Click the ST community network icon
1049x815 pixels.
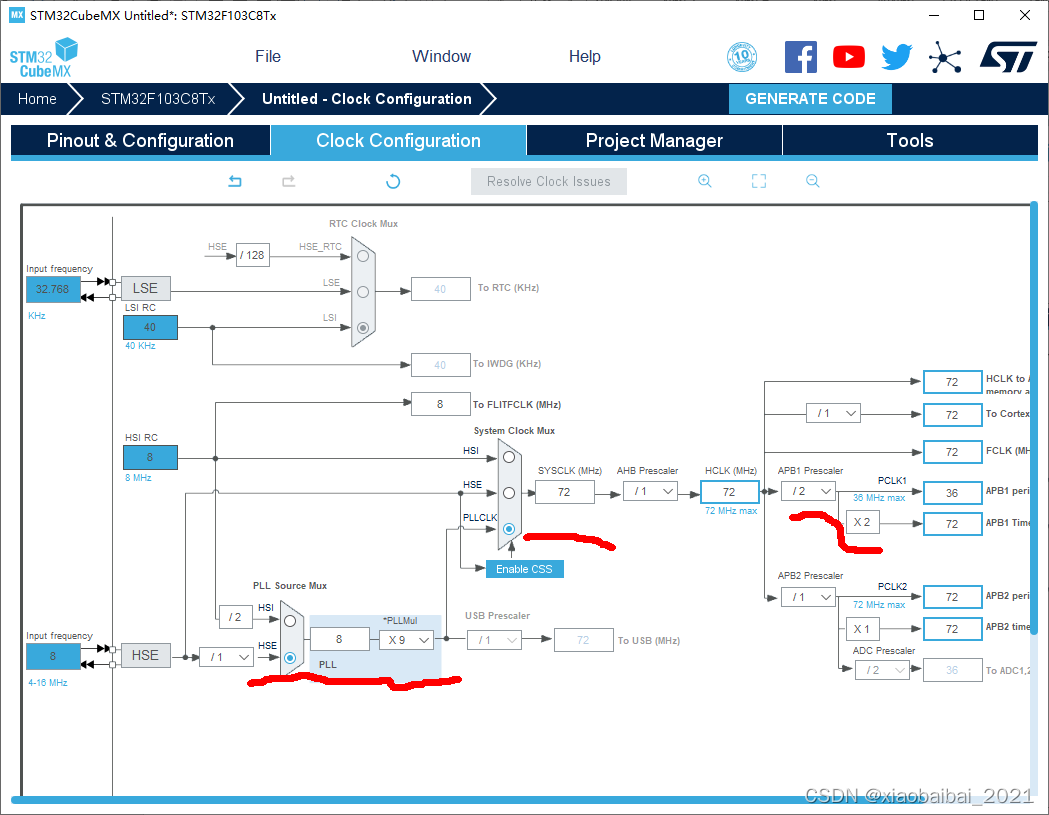tap(945, 57)
